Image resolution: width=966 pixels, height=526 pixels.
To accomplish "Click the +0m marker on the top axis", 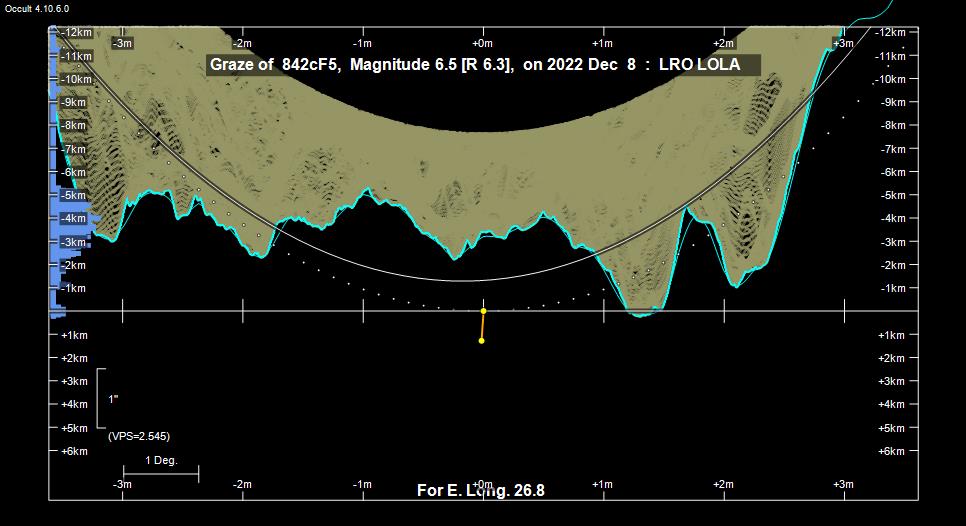I will (x=482, y=43).
